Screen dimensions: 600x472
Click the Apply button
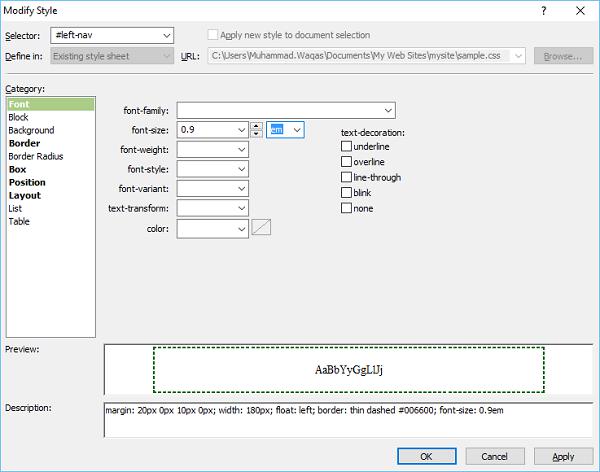563,456
